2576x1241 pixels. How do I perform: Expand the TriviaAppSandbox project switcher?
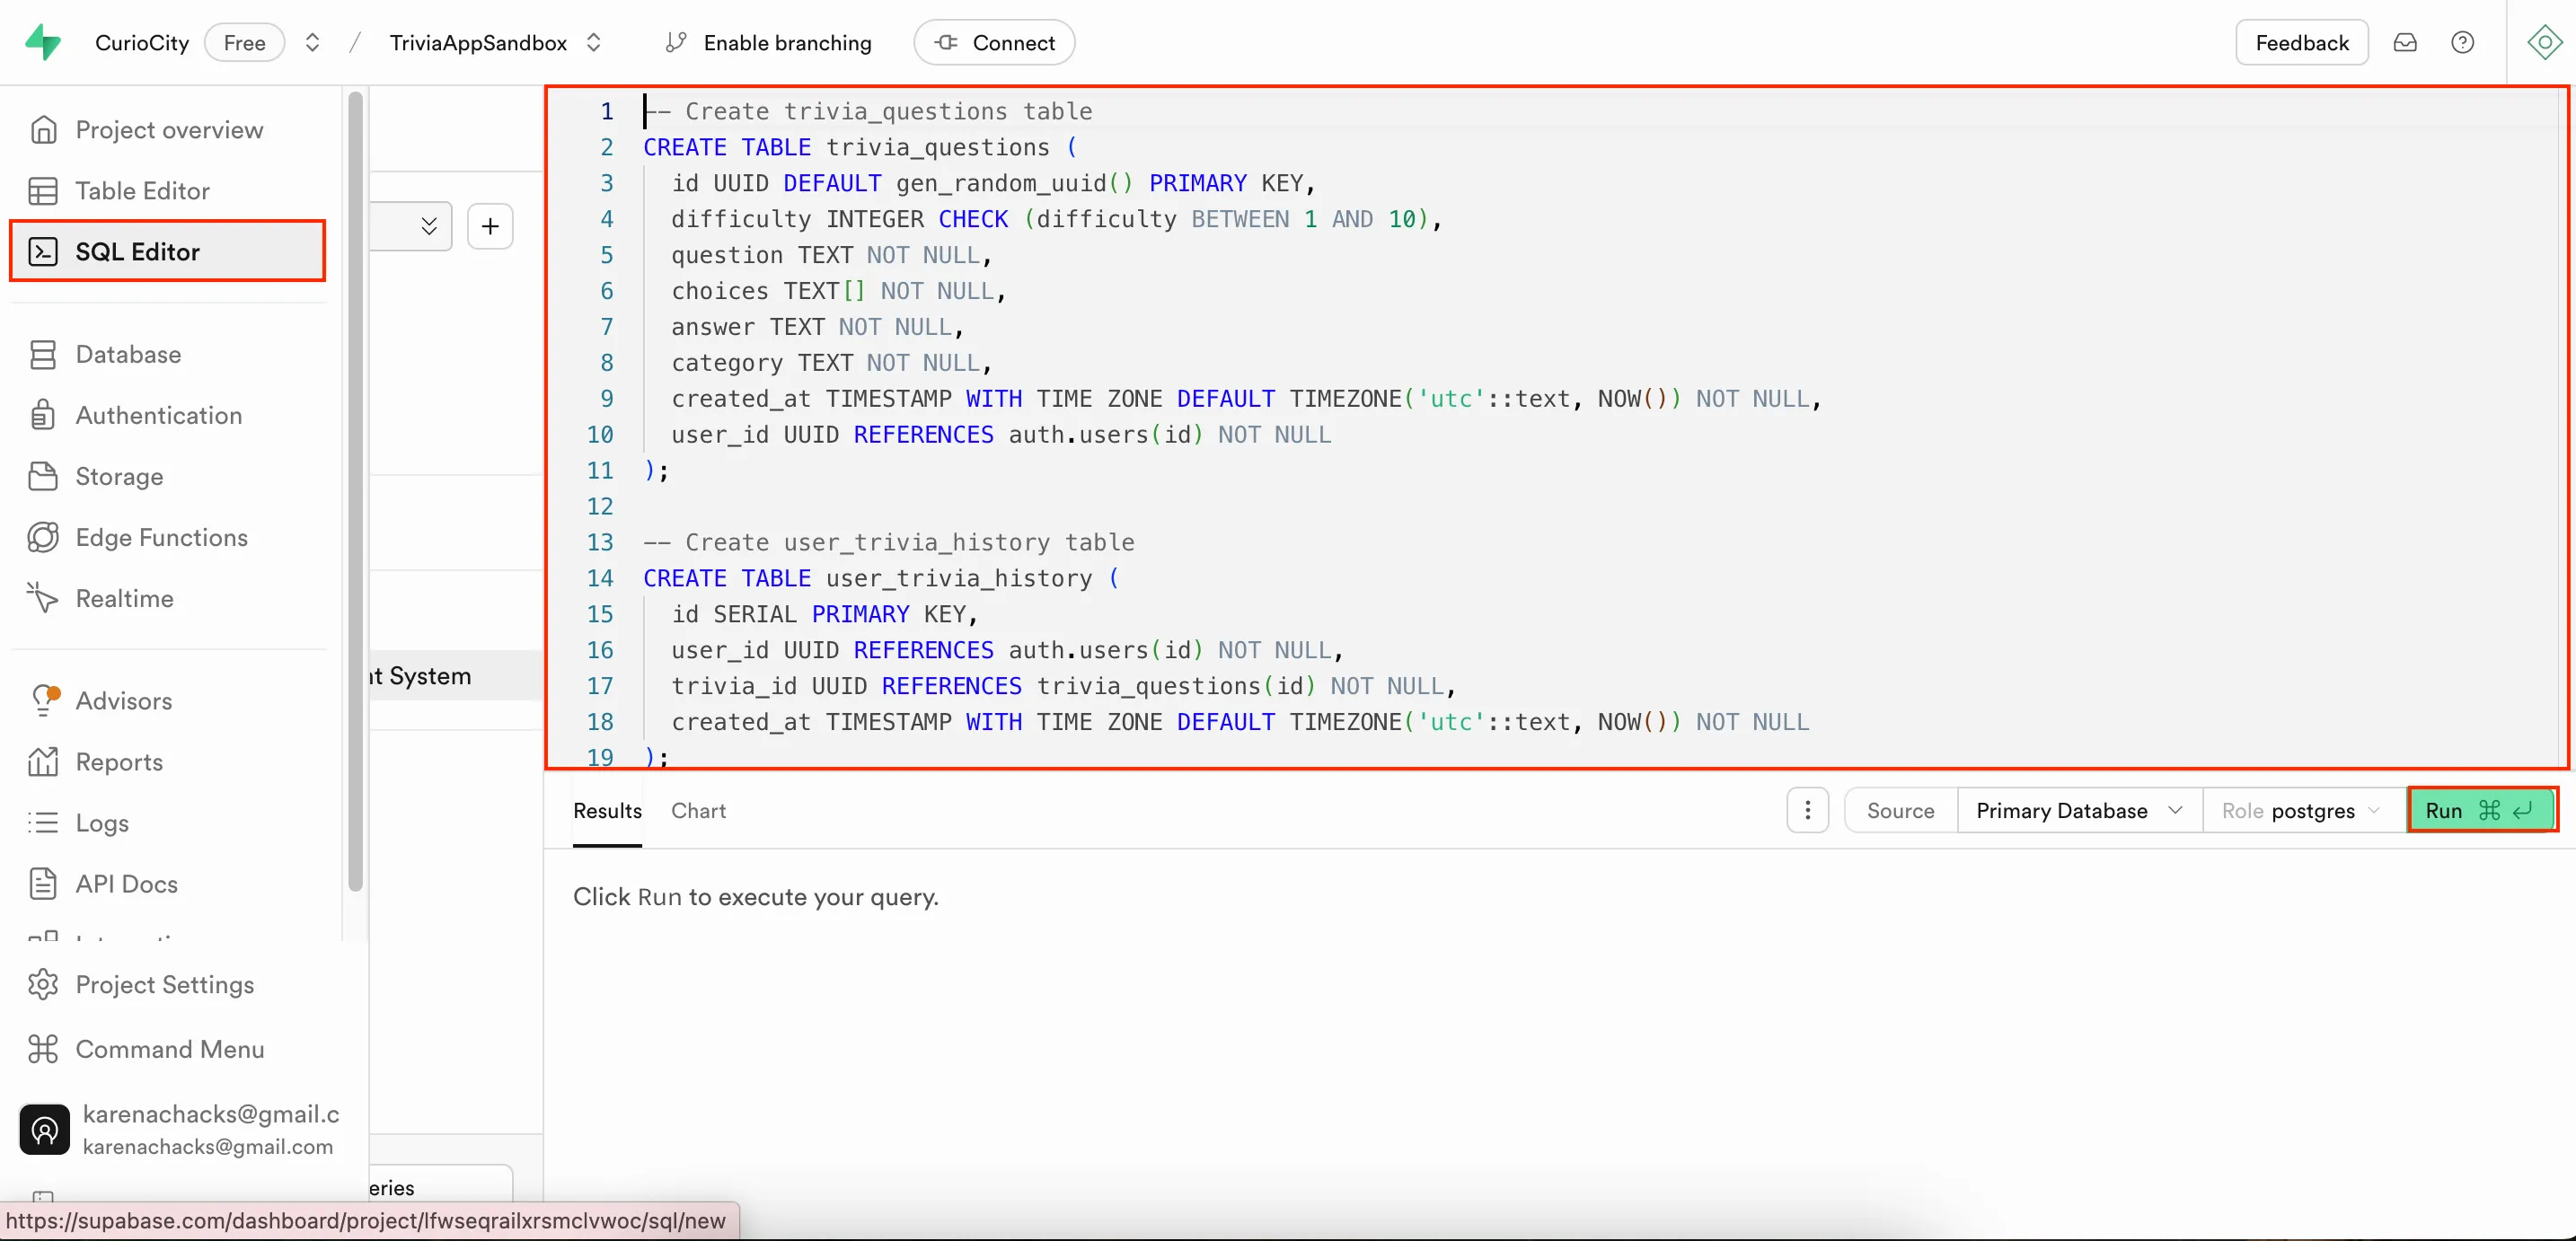click(x=594, y=42)
